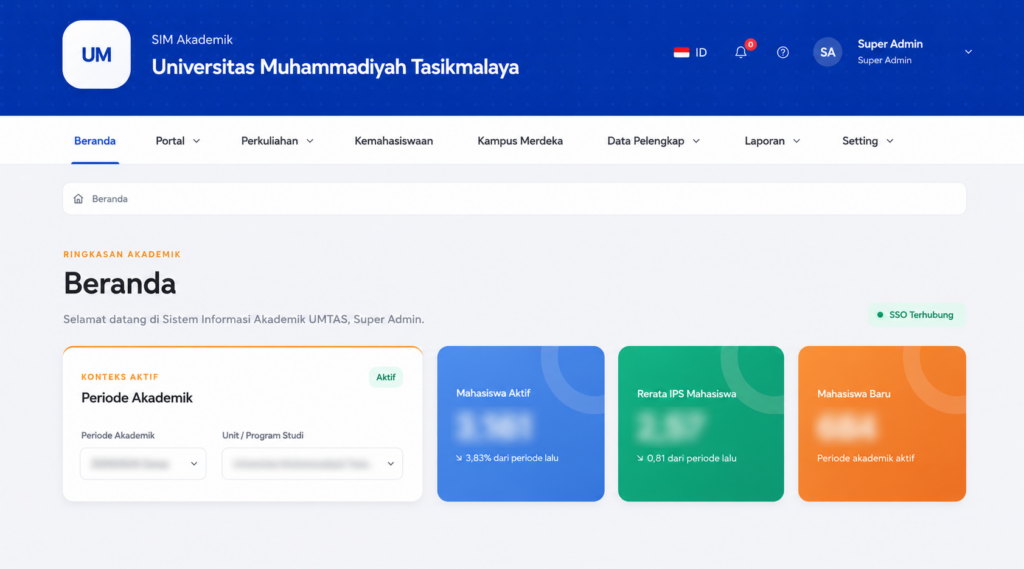This screenshot has height=569, width=1024.
Task: Open notifications bell icon
Action: point(741,52)
